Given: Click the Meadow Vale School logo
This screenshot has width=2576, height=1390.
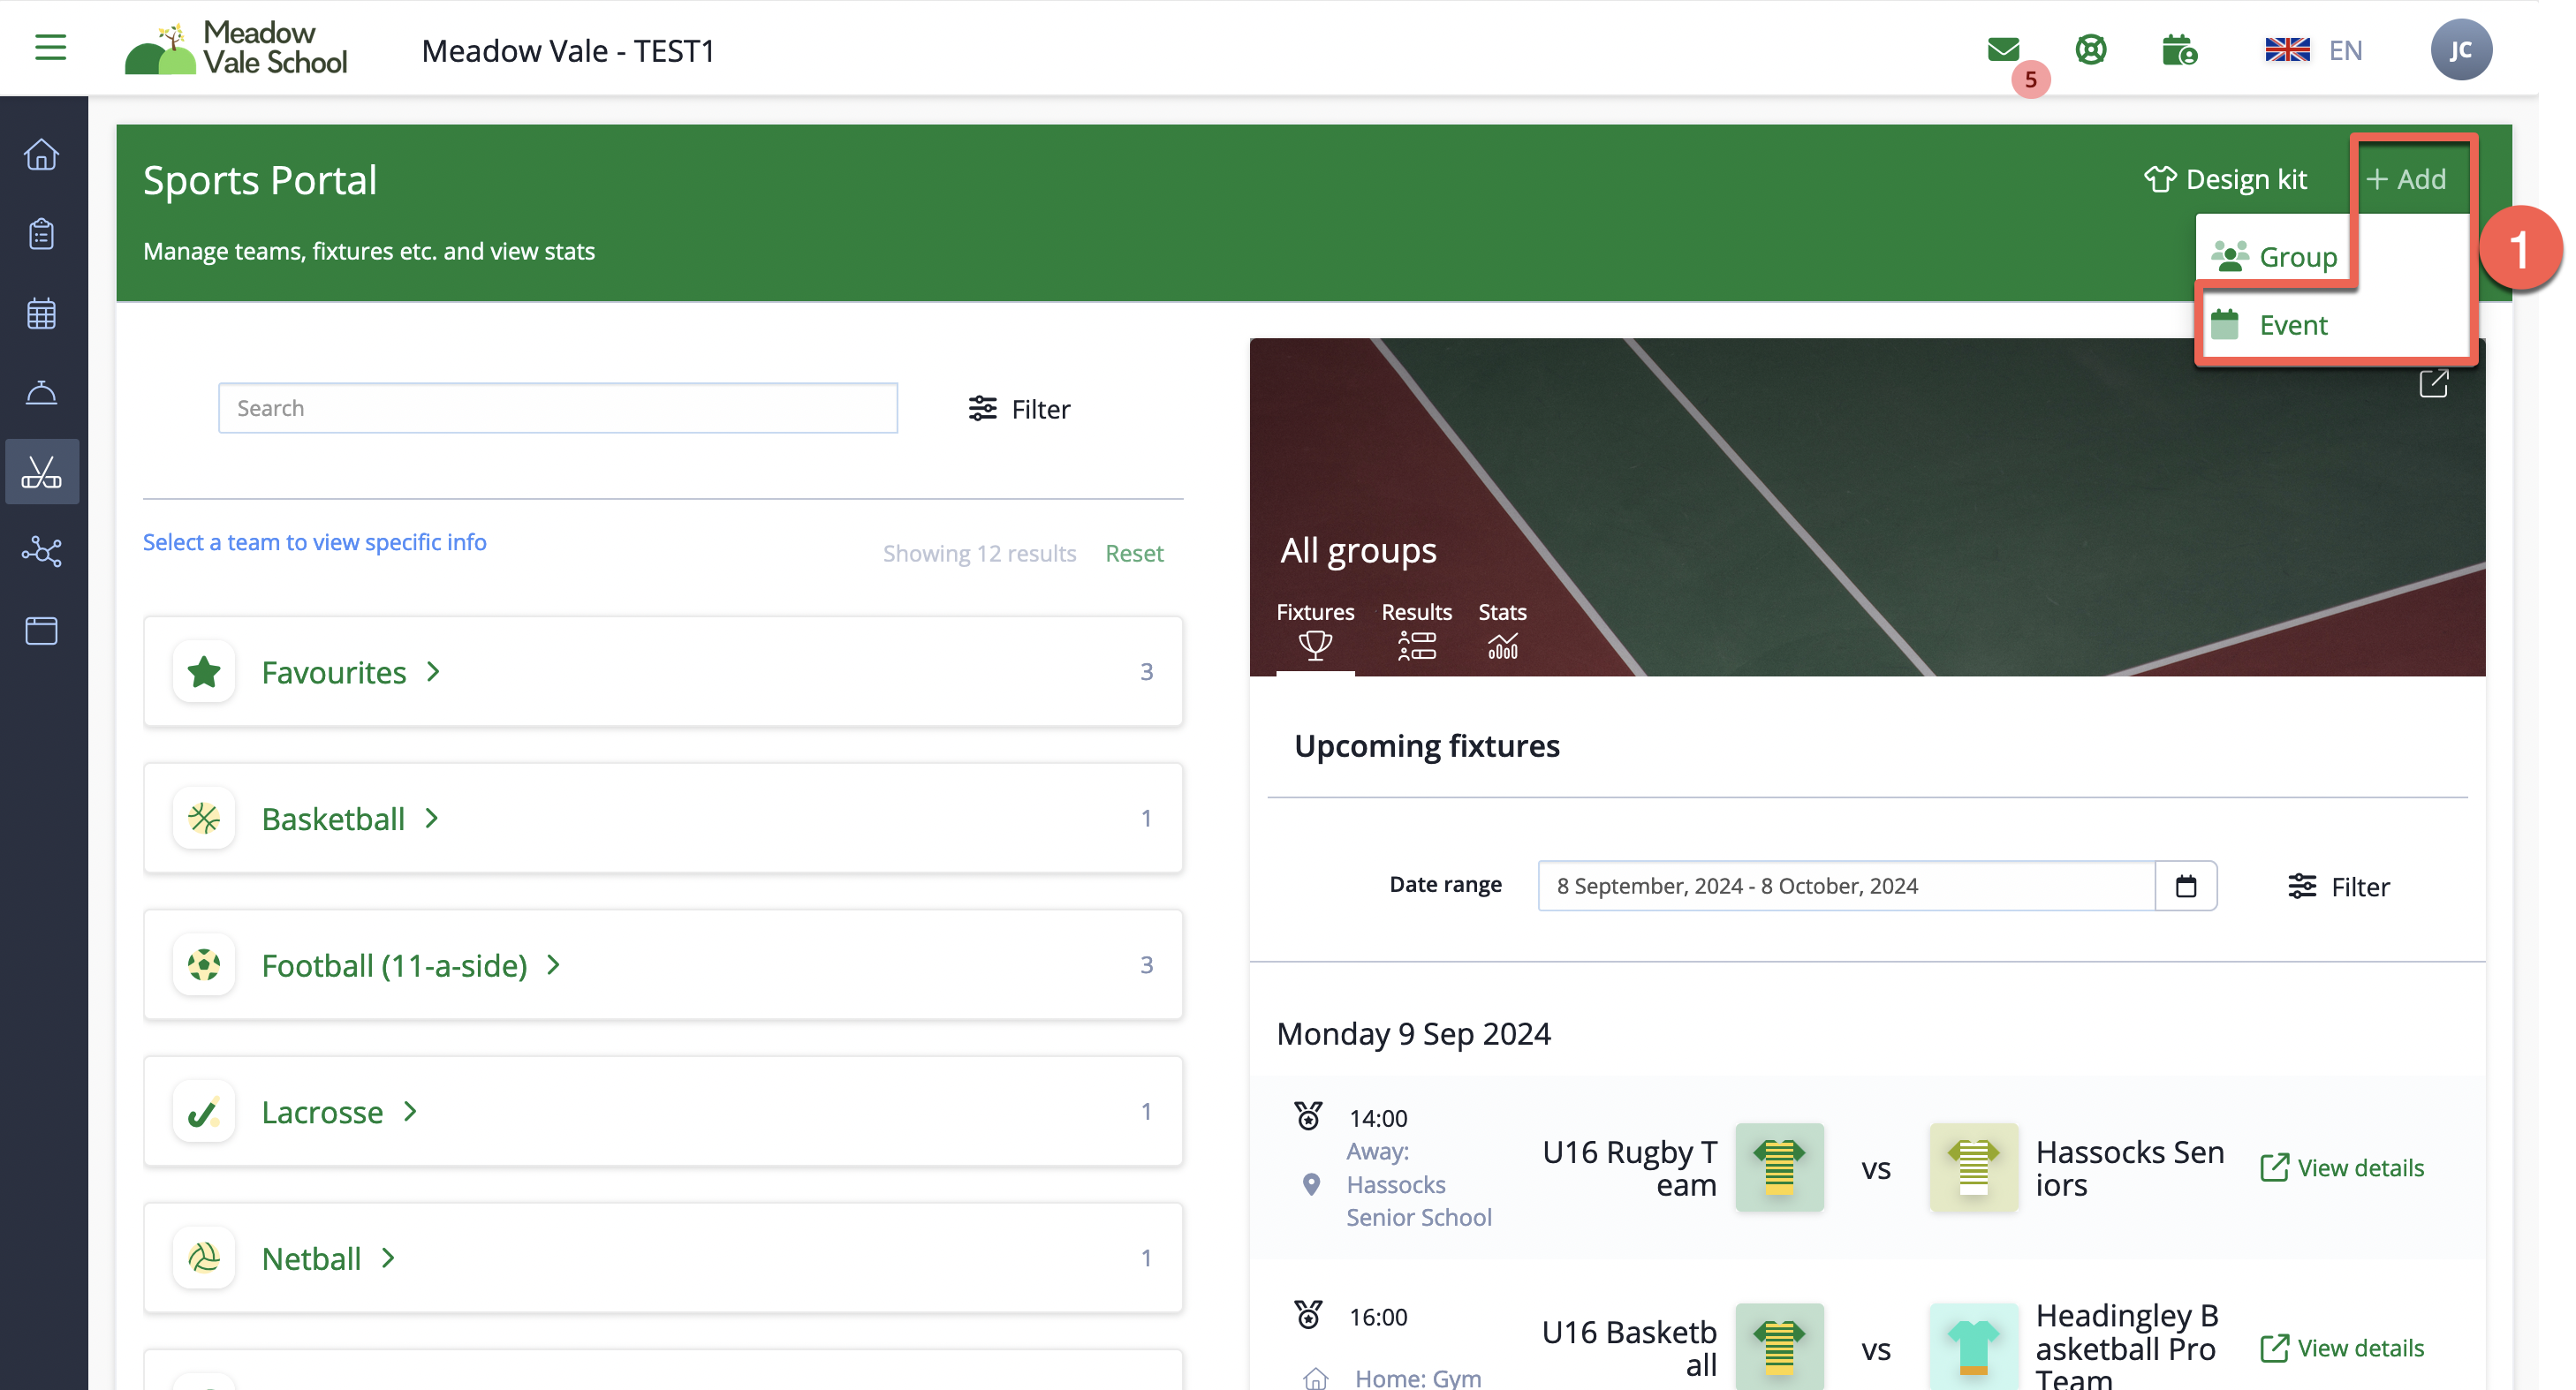Looking at the screenshot, I should pos(236,48).
